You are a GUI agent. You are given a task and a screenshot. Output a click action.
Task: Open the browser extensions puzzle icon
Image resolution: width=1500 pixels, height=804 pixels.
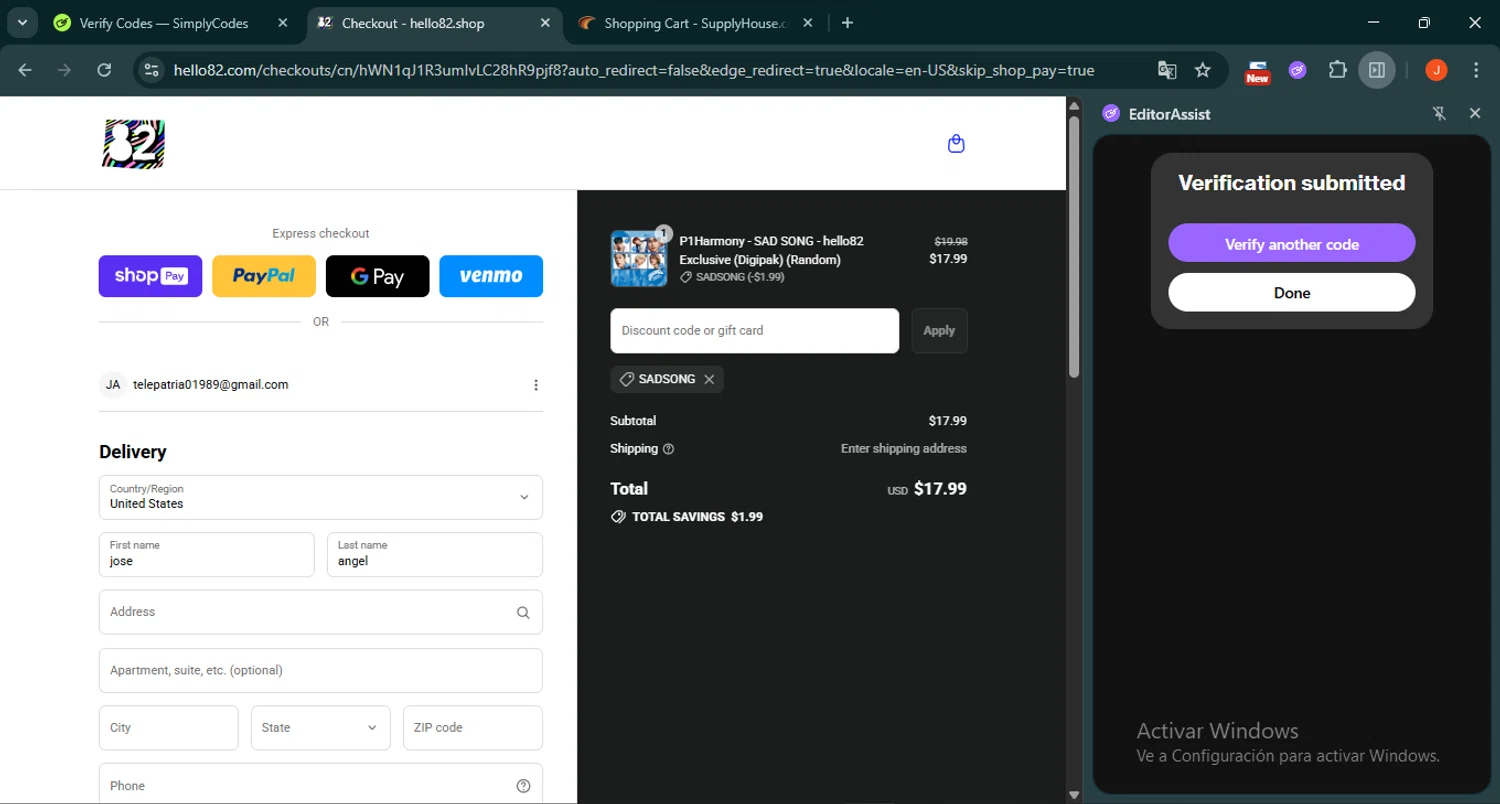pos(1337,70)
